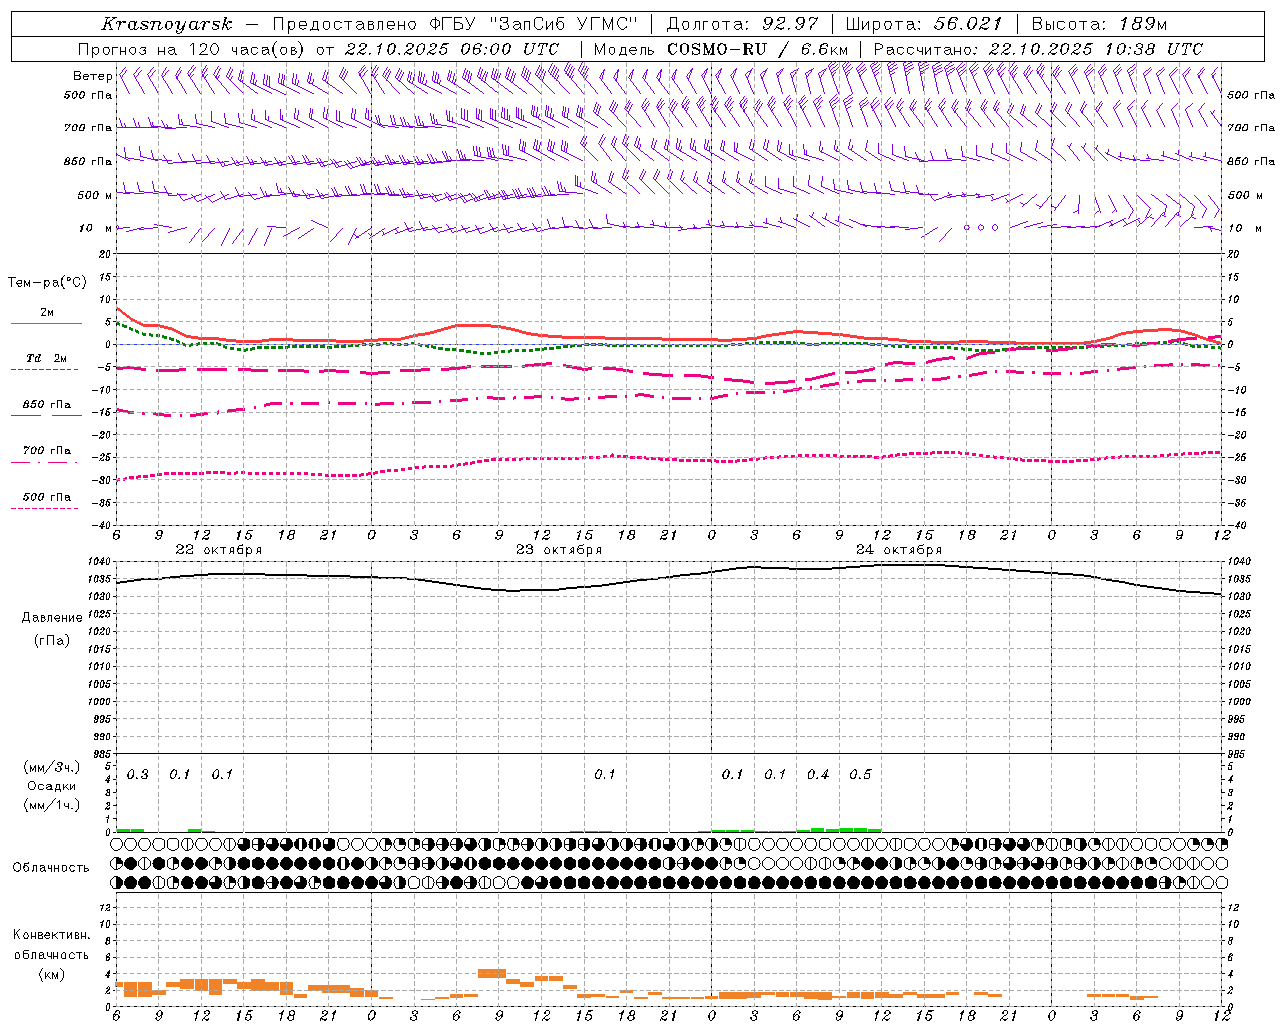The image size is (1280, 1024).
Task: Click the "Ветер" wind panel label
Action: 92,76
